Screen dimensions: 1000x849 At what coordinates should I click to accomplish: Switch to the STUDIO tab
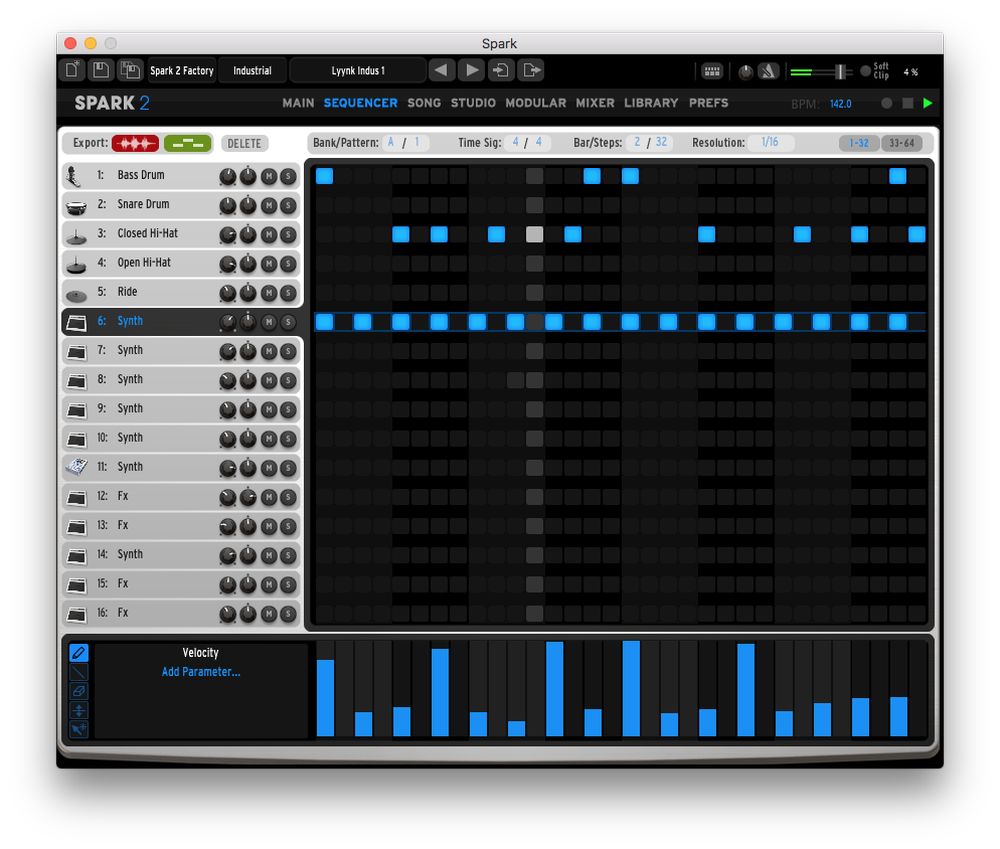[473, 103]
